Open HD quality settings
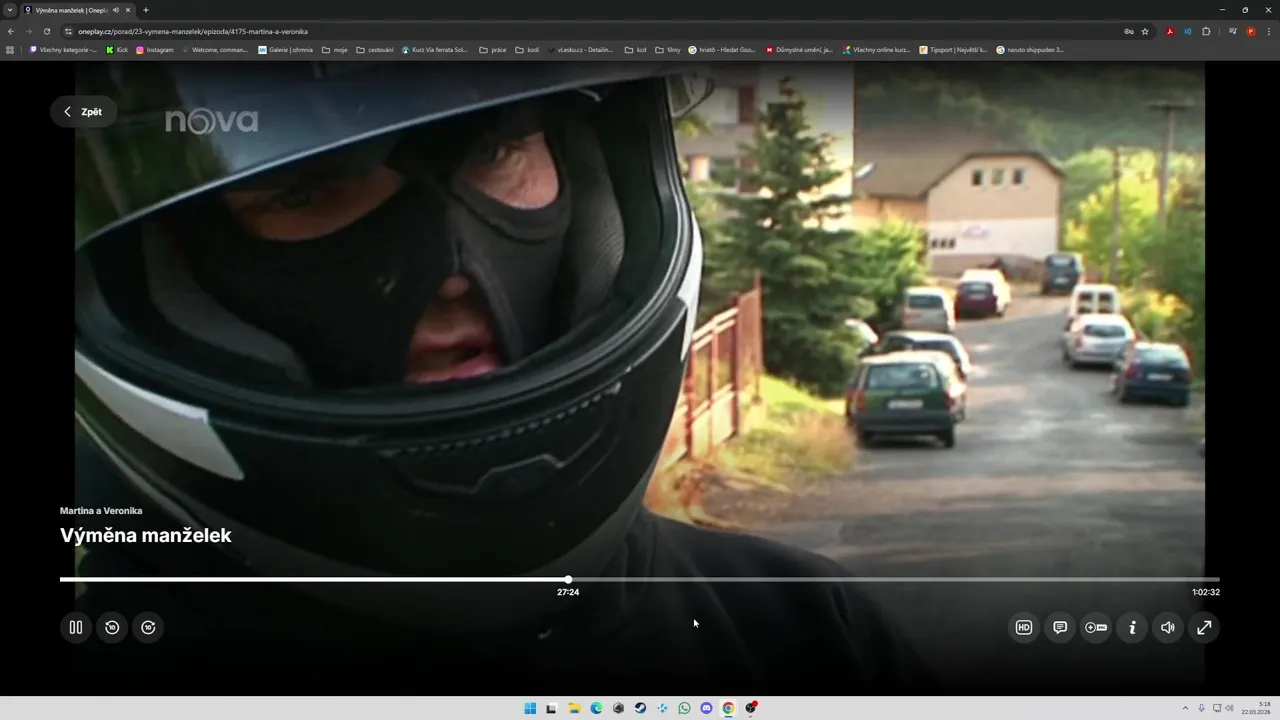Image resolution: width=1280 pixels, height=720 pixels. pos(1024,627)
